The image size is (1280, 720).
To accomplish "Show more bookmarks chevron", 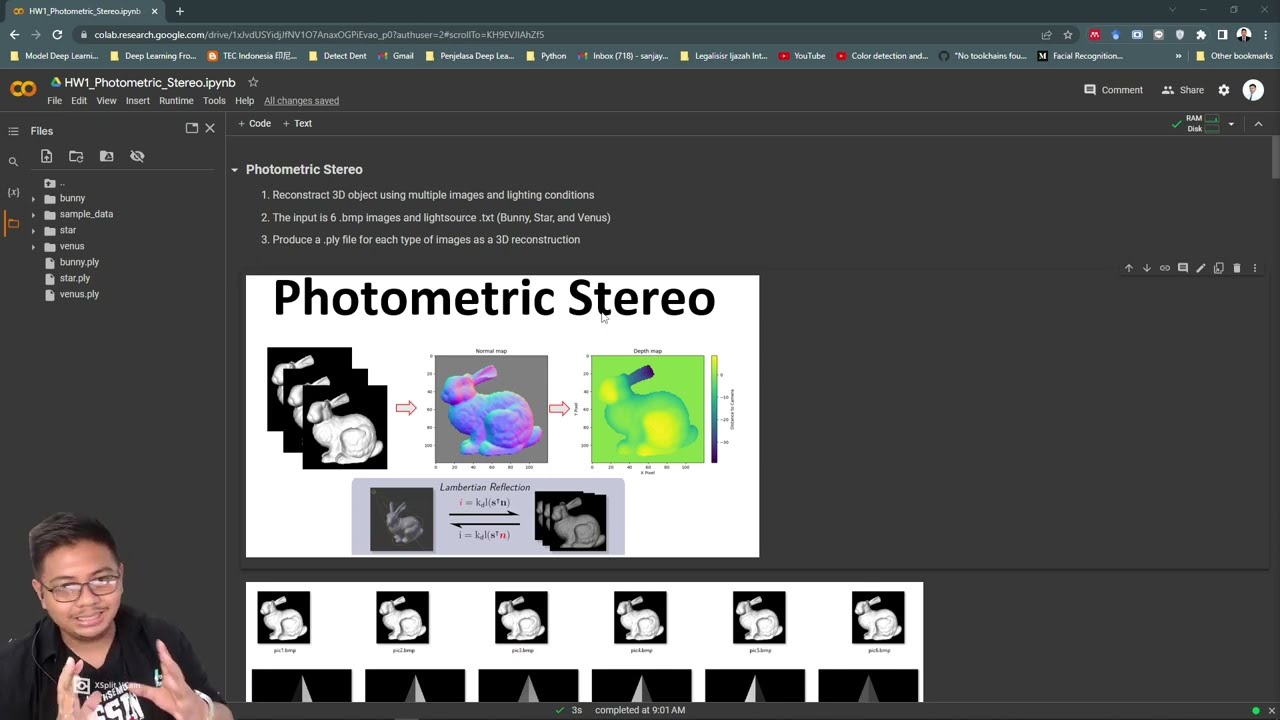I will point(1178,56).
